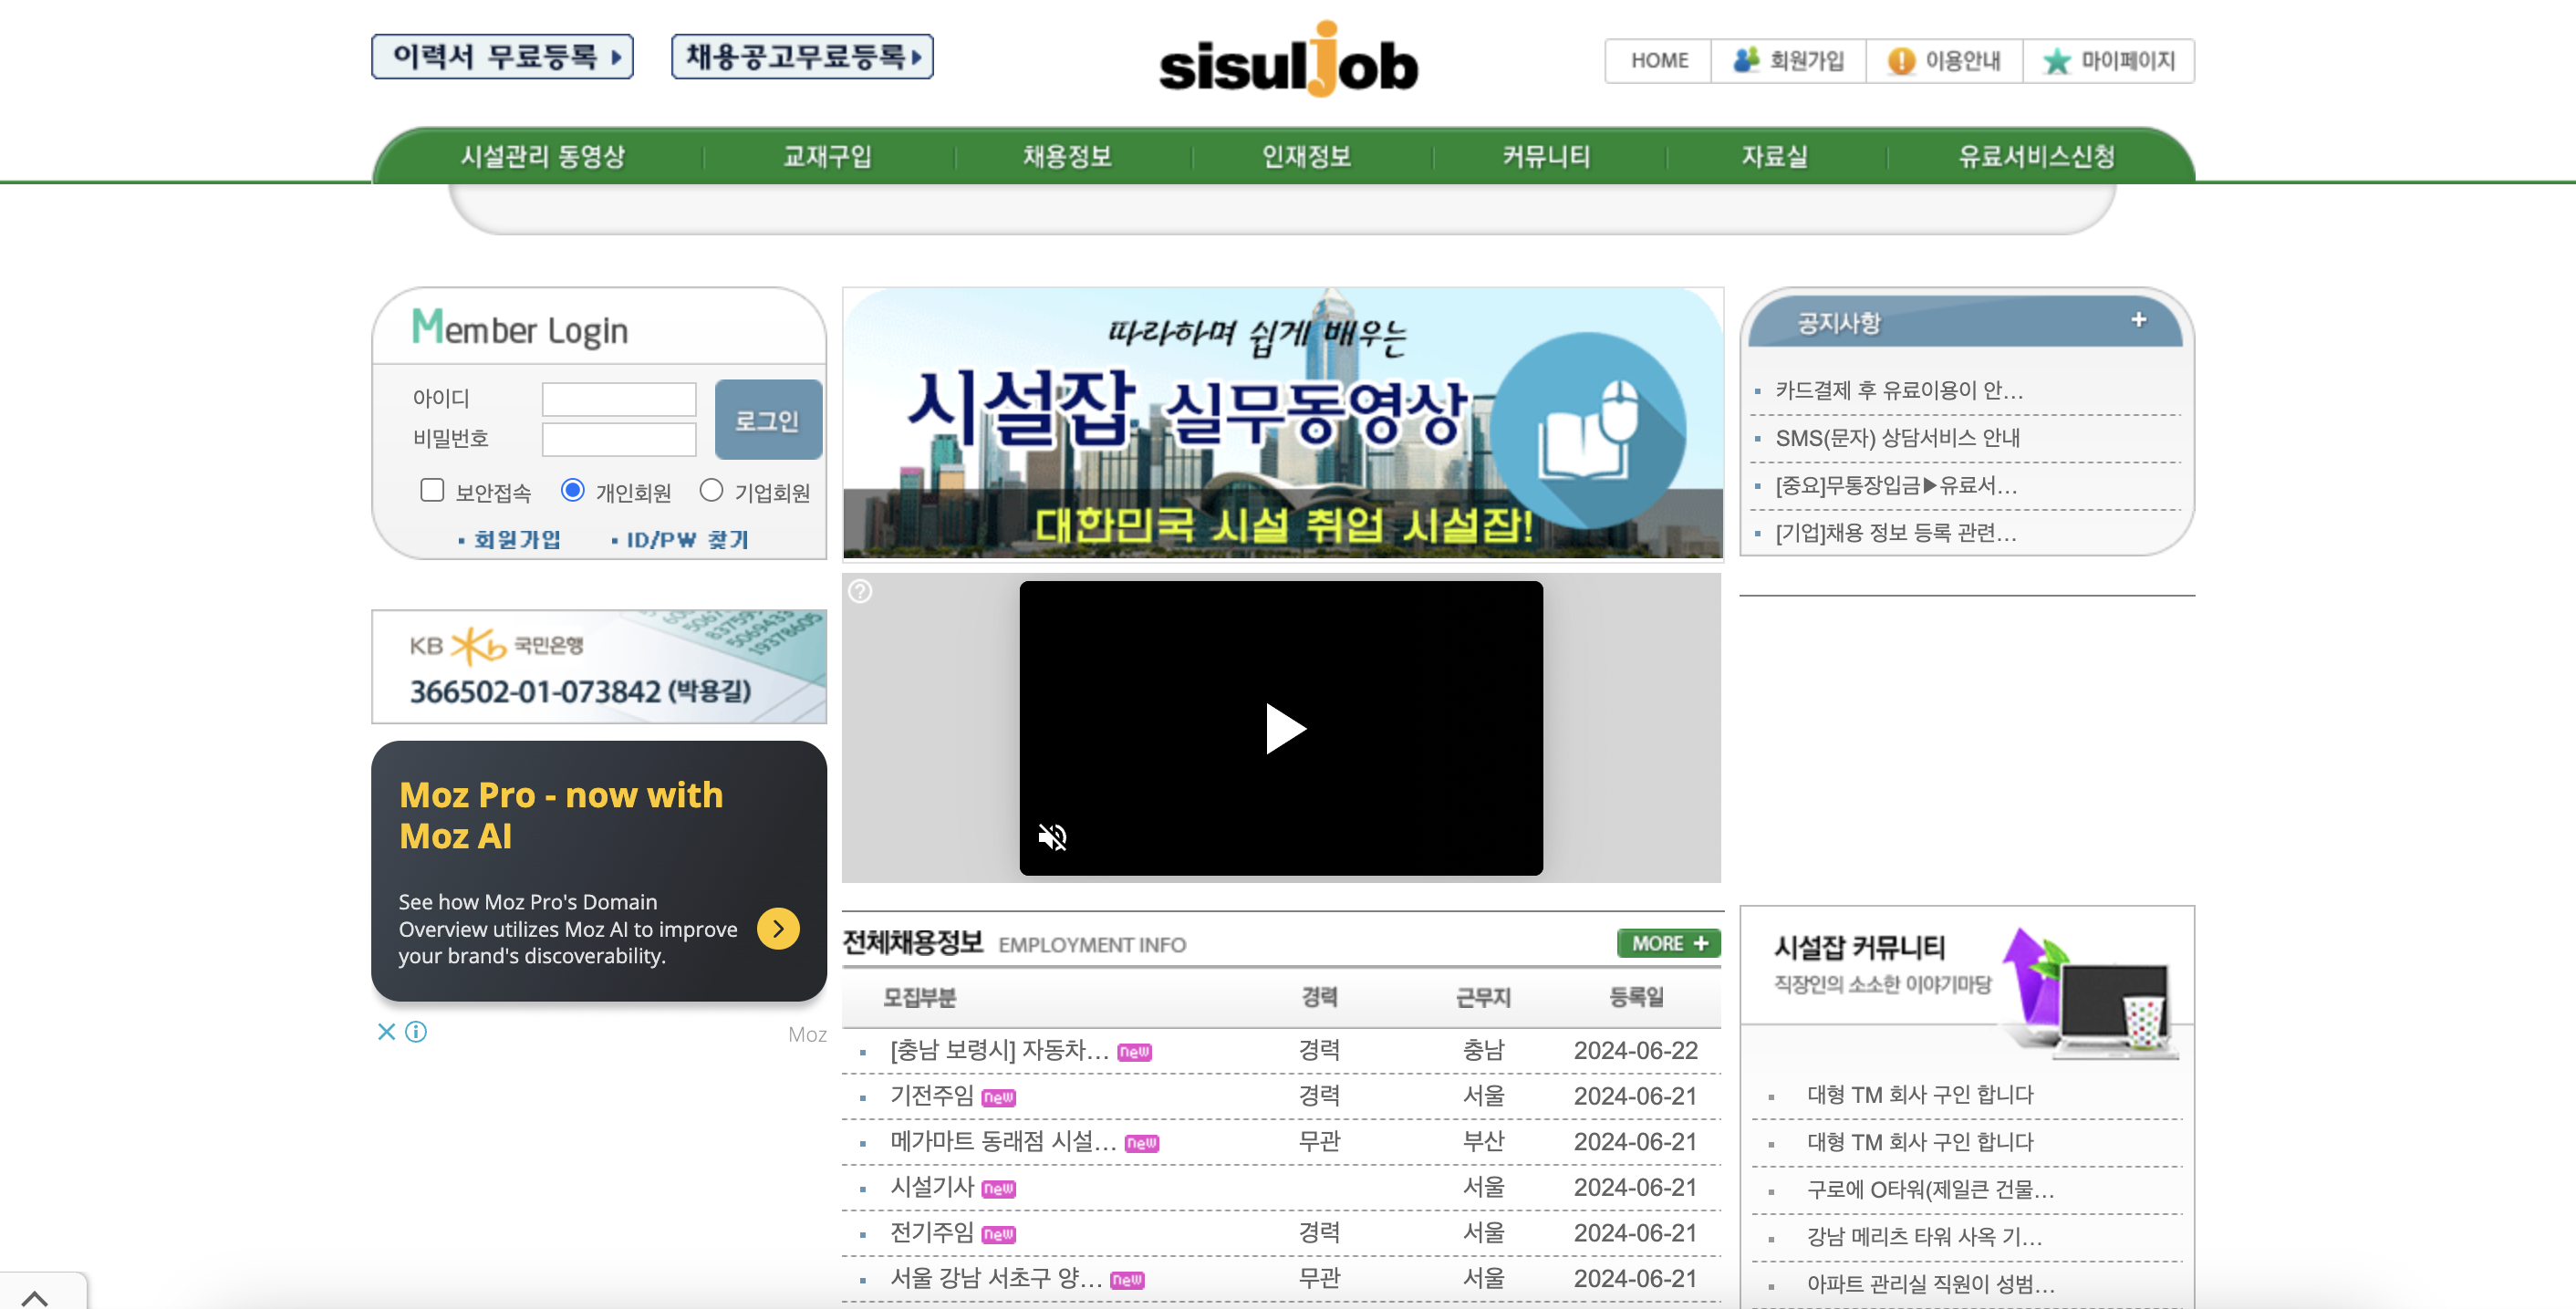This screenshot has width=2576, height=1309.
Task: Enable the 보안접속 secure connection checkbox
Action: (x=432, y=490)
